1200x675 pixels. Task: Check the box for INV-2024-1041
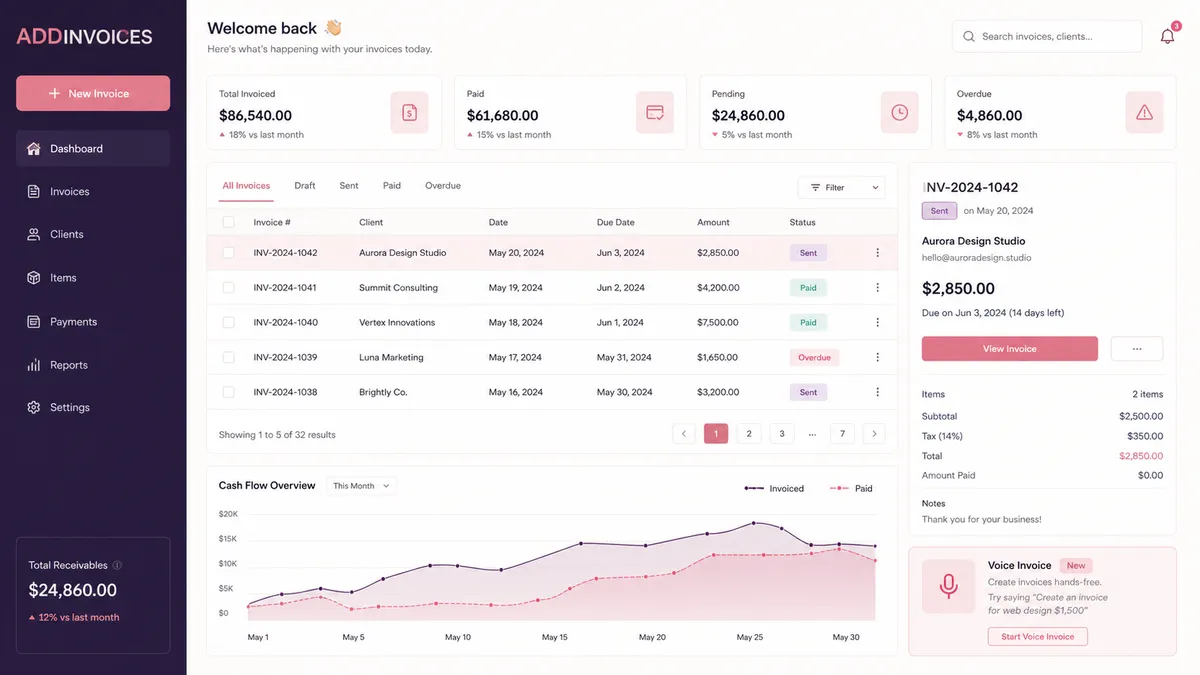[228, 287]
